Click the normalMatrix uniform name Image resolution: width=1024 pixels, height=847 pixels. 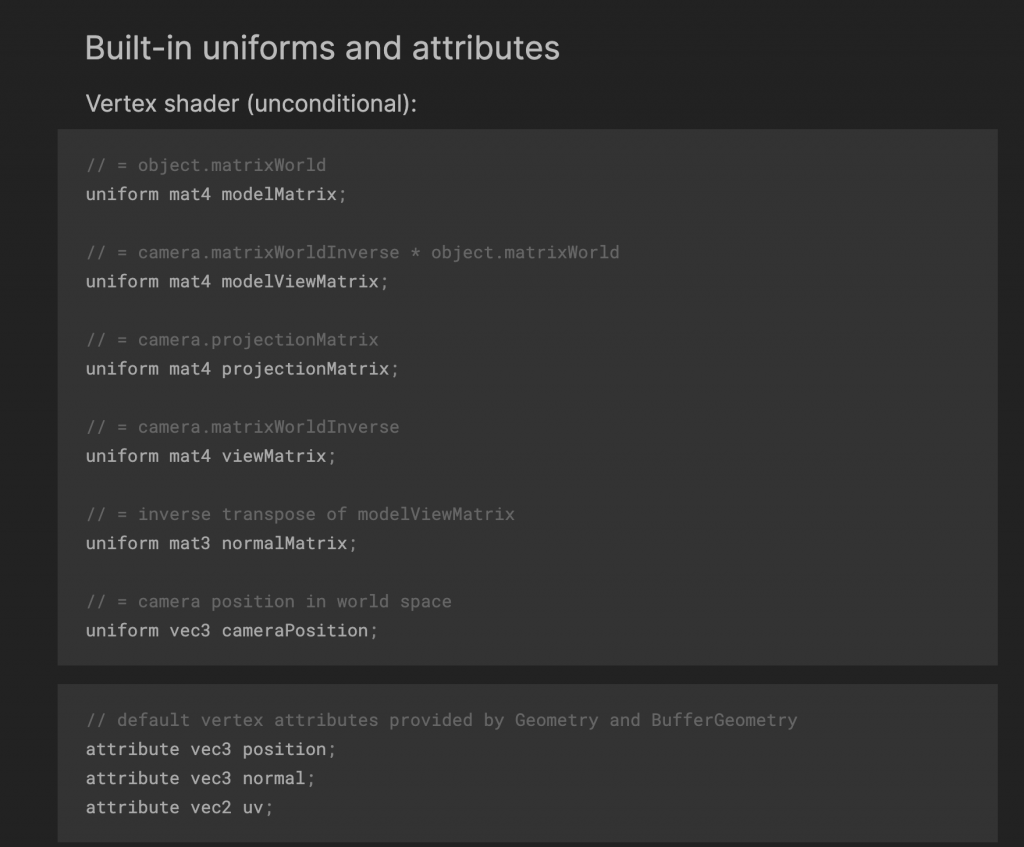click(x=284, y=544)
